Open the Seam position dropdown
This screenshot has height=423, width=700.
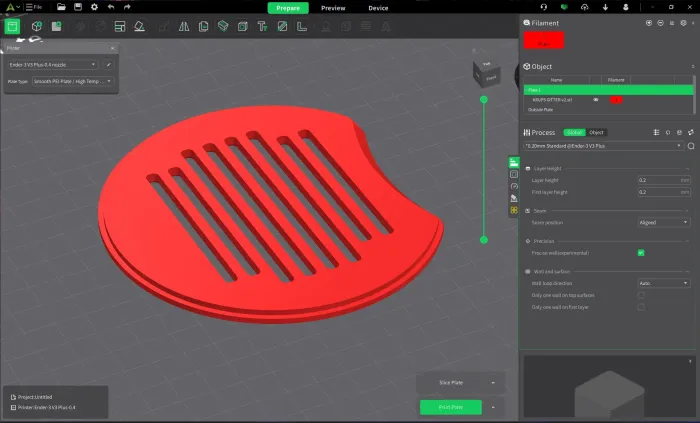(664, 222)
